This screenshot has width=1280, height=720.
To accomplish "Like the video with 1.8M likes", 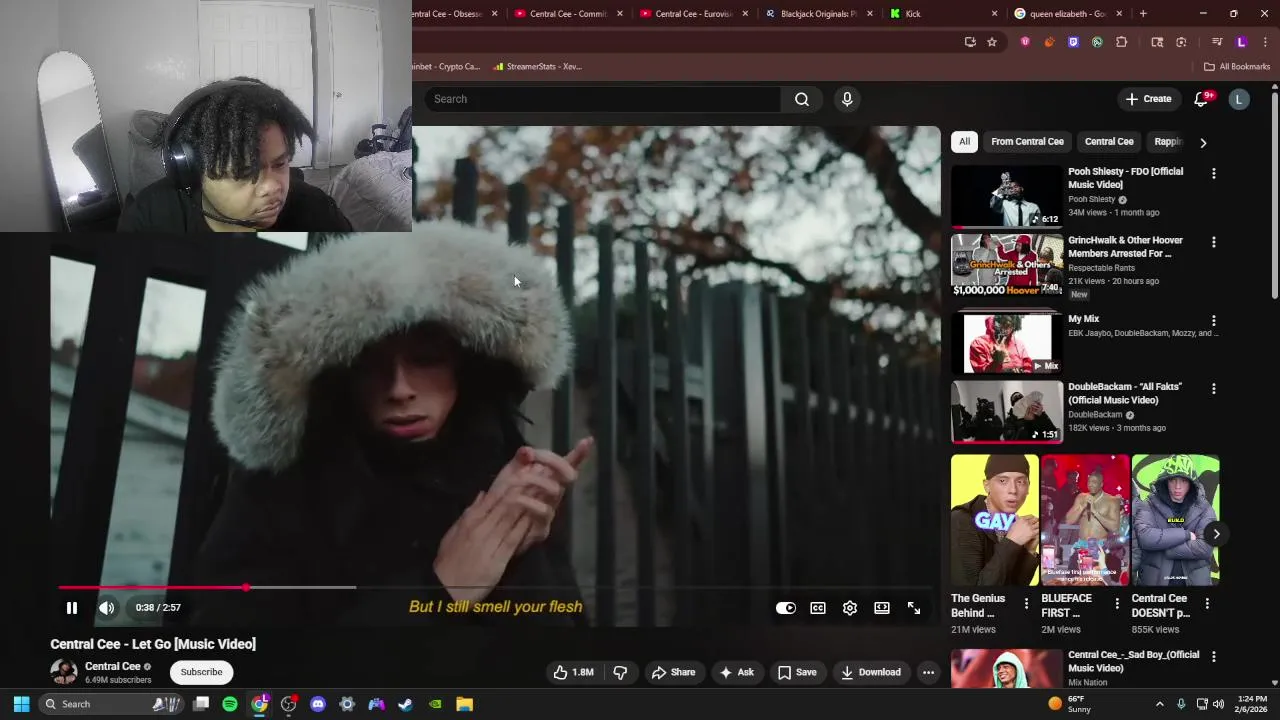I will tap(573, 672).
